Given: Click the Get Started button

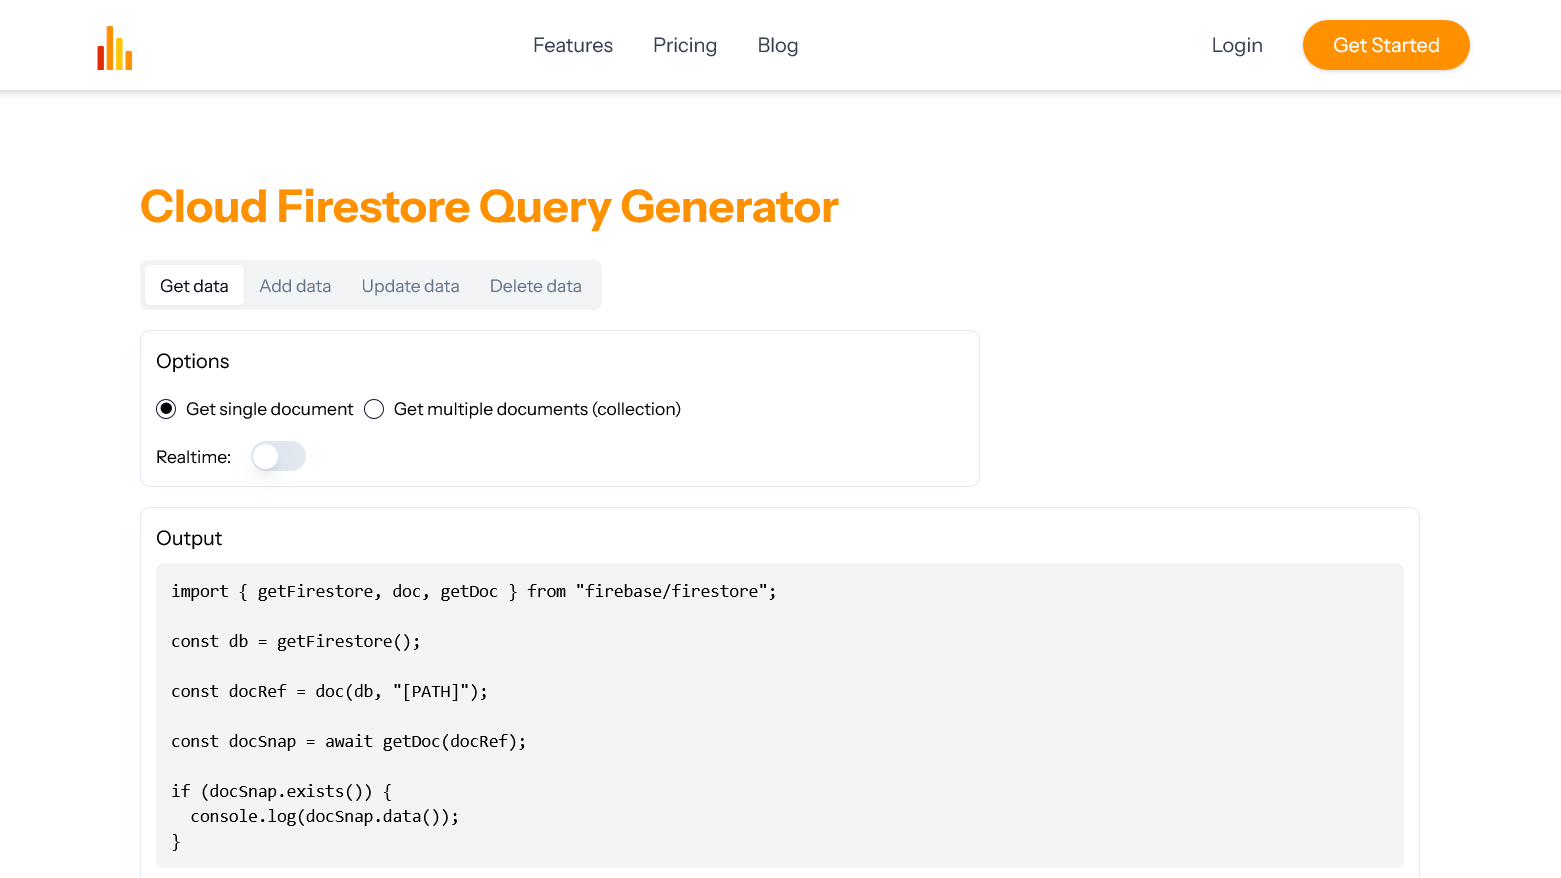Looking at the screenshot, I should click(1386, 45).
